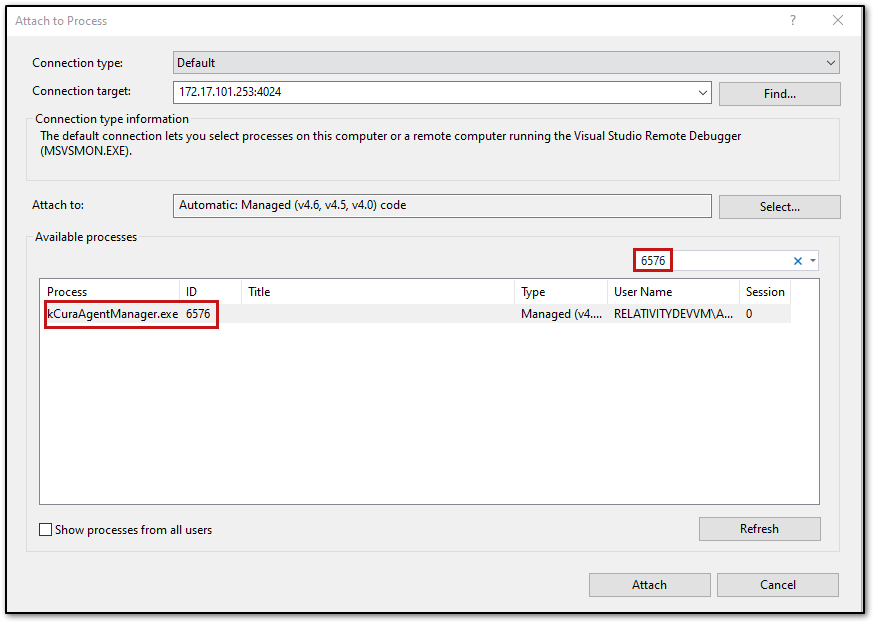This screenshot has width=874, height=623.
Task: Sort by the Title column header
Action: pyautogui.click(x=377, y=291)
